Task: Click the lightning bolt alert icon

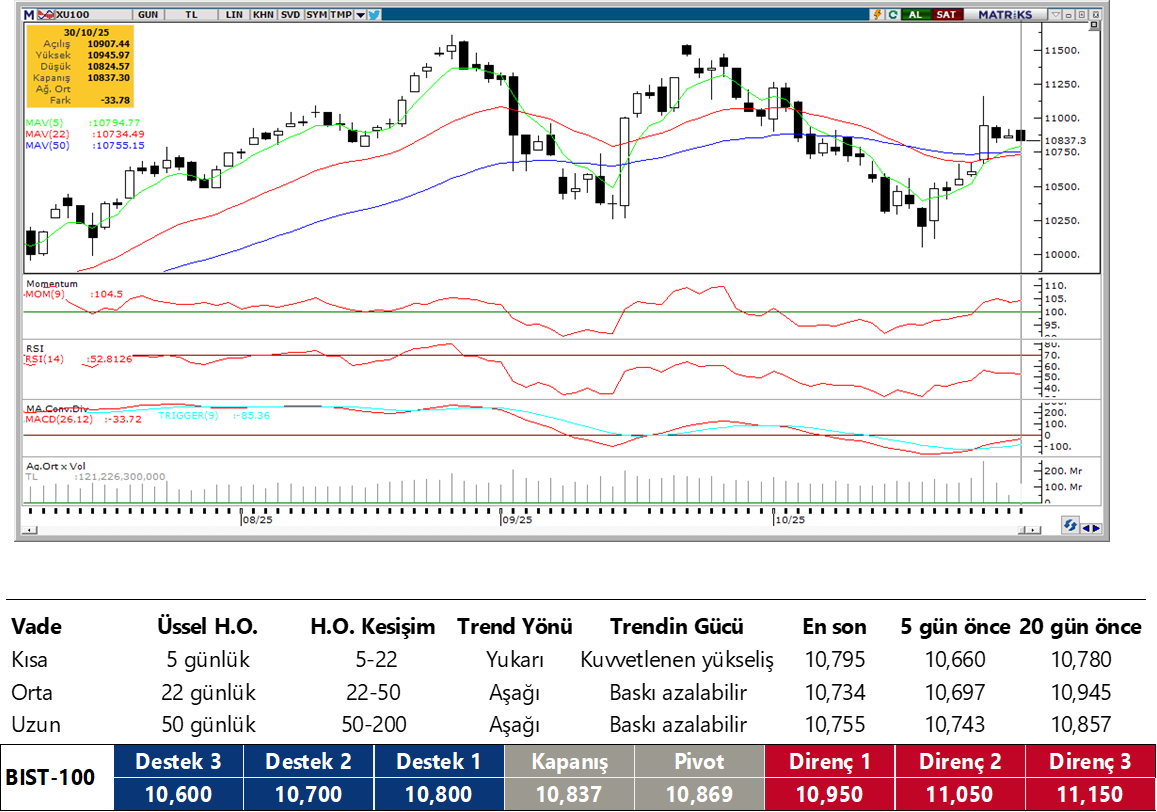Action: [x=877, y=15]
